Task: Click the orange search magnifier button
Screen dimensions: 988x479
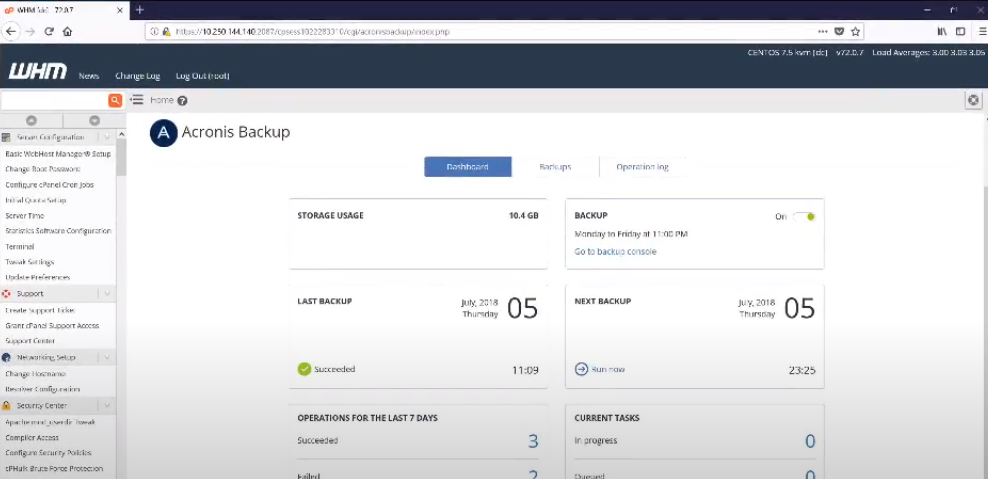Action: [x=115, y=100]
